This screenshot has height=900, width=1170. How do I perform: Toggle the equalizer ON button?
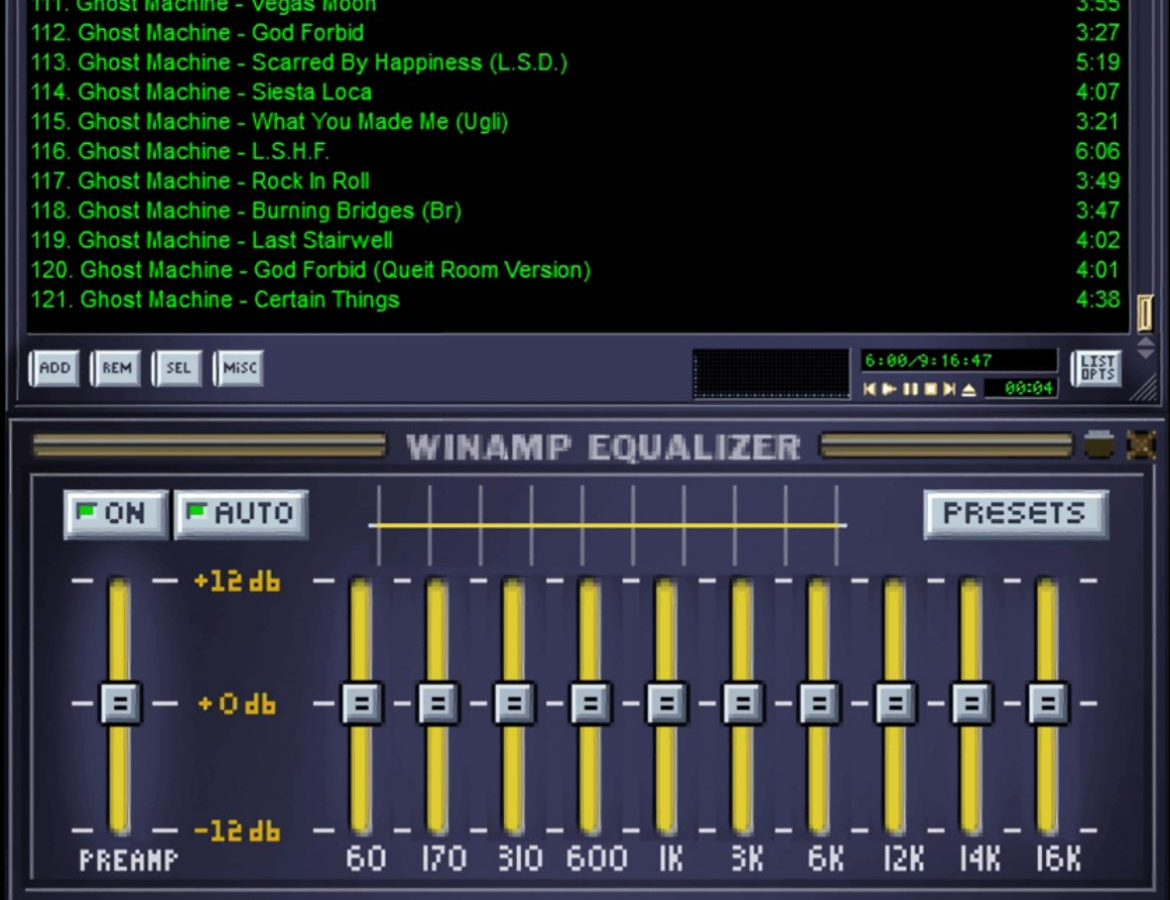tap(116, 513)
